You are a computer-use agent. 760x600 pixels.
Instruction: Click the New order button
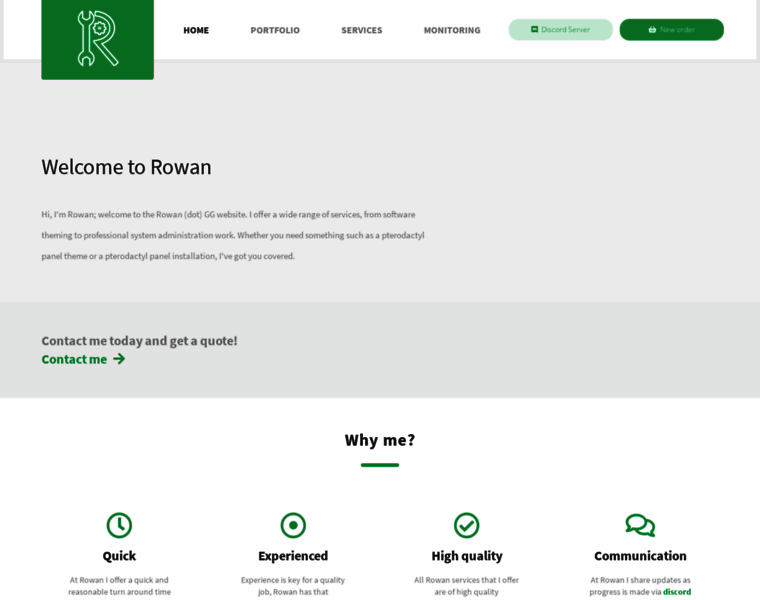(671, 30)
